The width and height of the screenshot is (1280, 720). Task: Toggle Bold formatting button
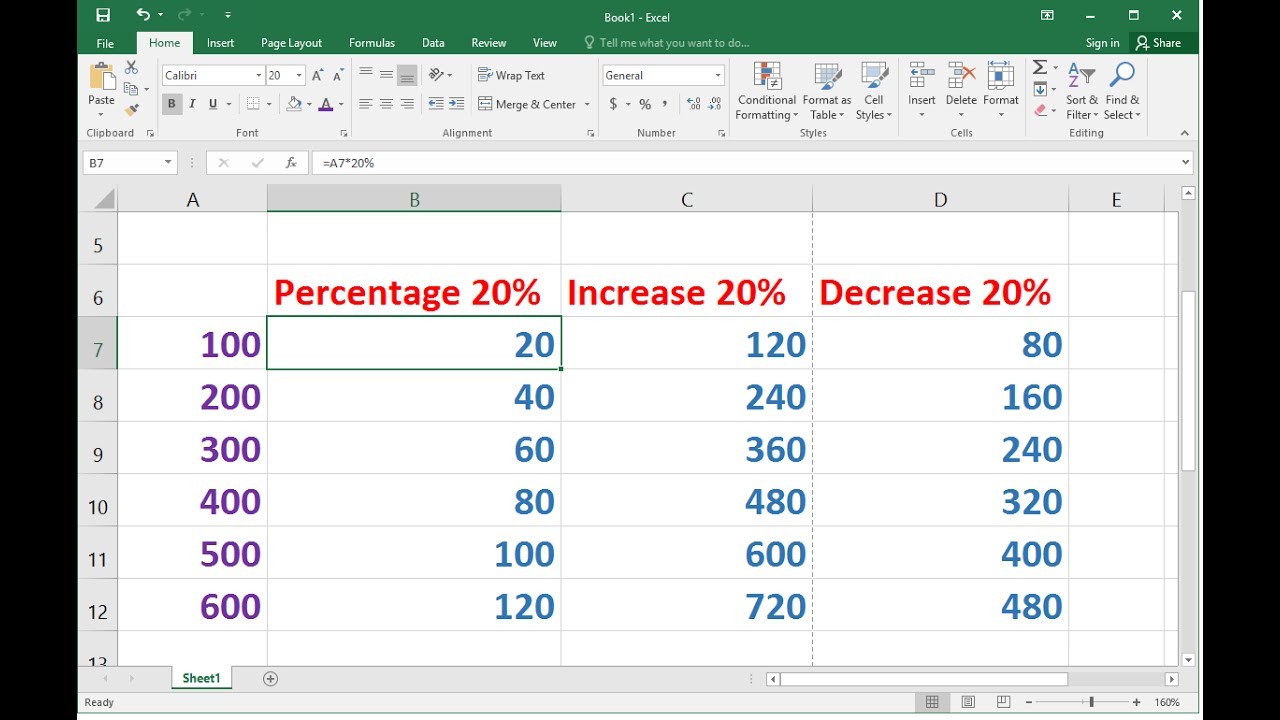coord(171,104)
